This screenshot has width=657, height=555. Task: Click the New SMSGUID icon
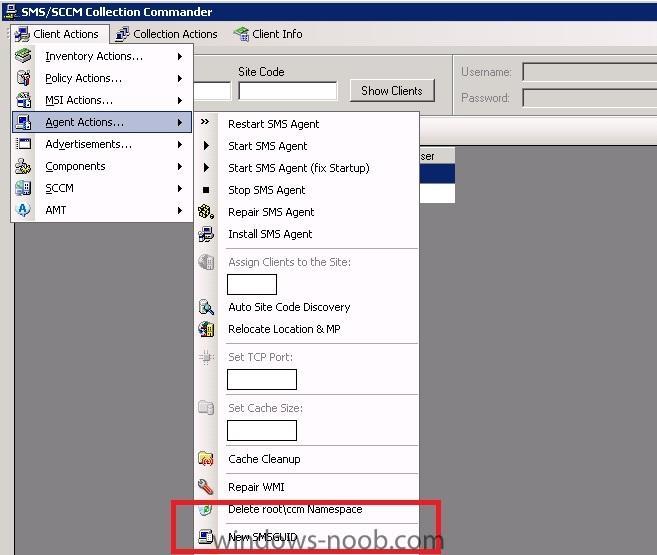(x=206, y=536)
